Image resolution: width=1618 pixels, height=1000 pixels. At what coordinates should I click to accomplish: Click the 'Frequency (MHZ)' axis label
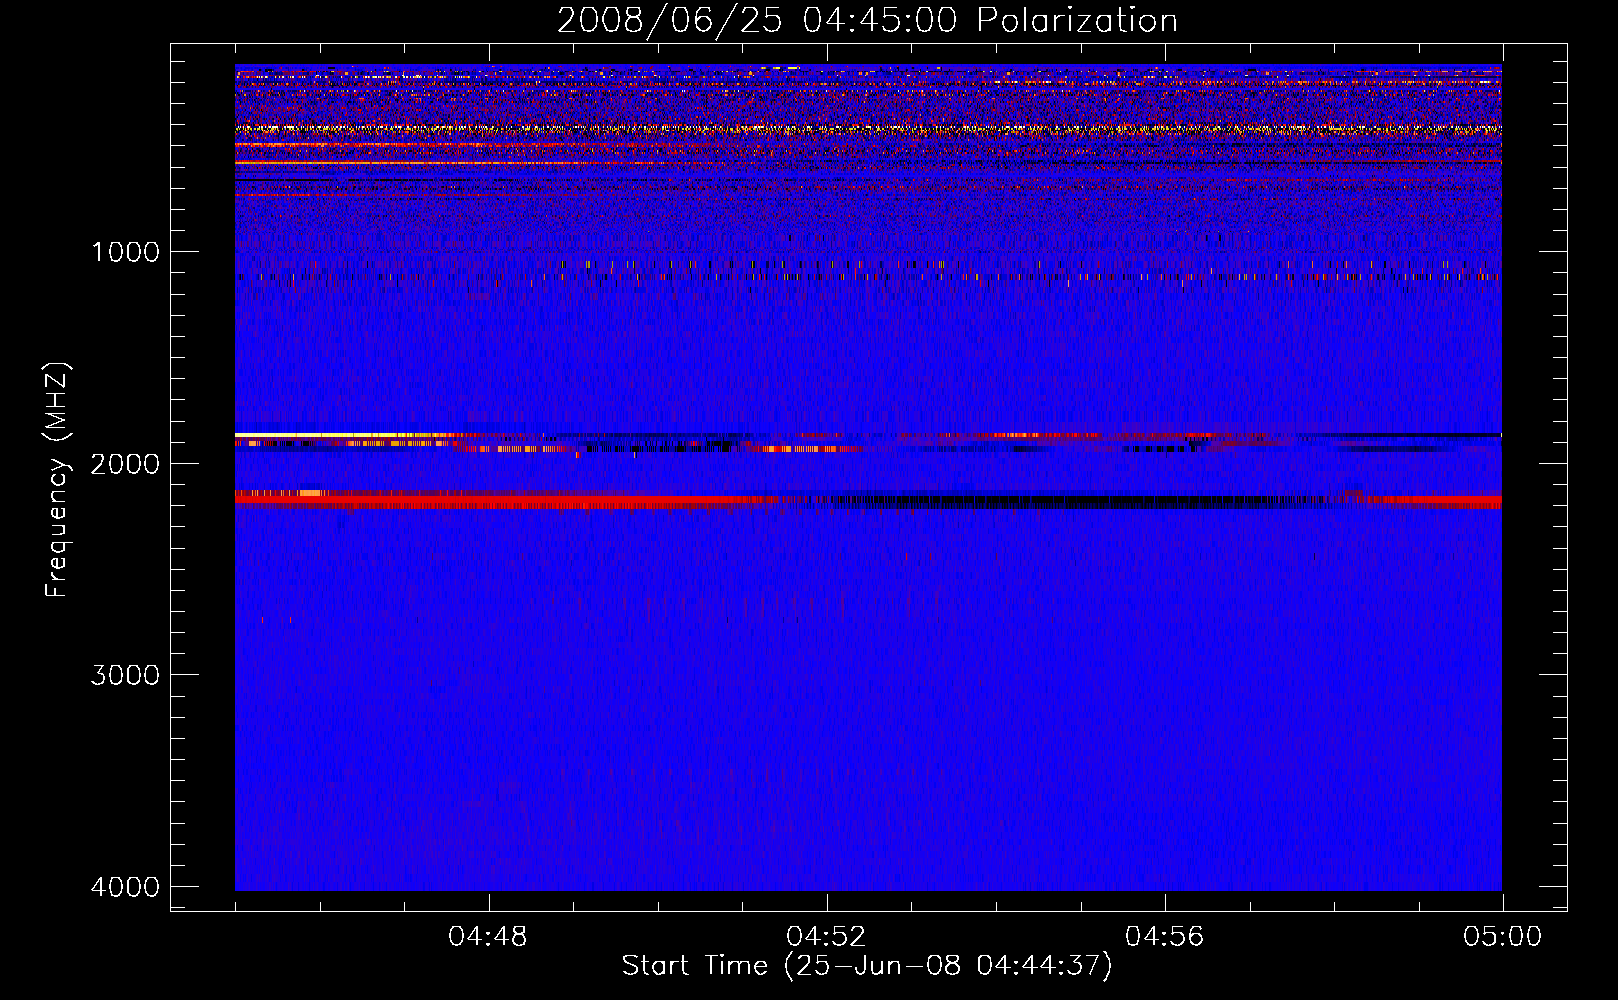(x=58, y=480)
